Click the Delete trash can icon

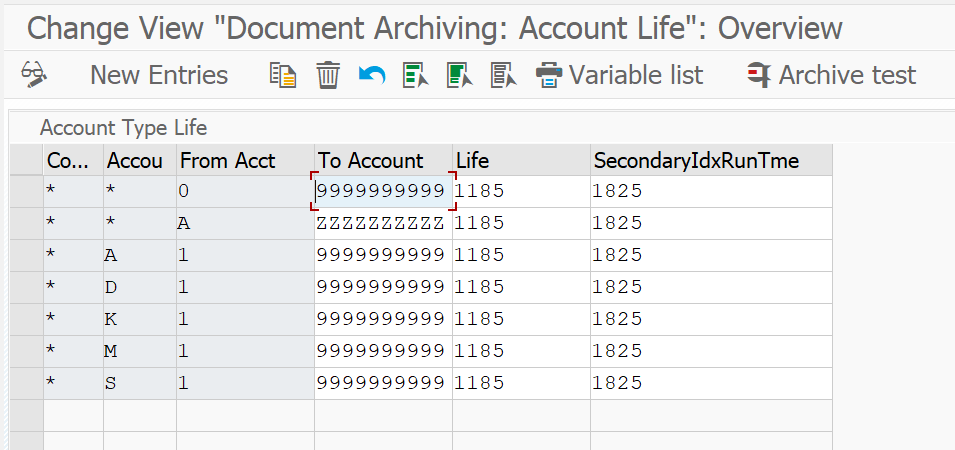pos(328,75)
